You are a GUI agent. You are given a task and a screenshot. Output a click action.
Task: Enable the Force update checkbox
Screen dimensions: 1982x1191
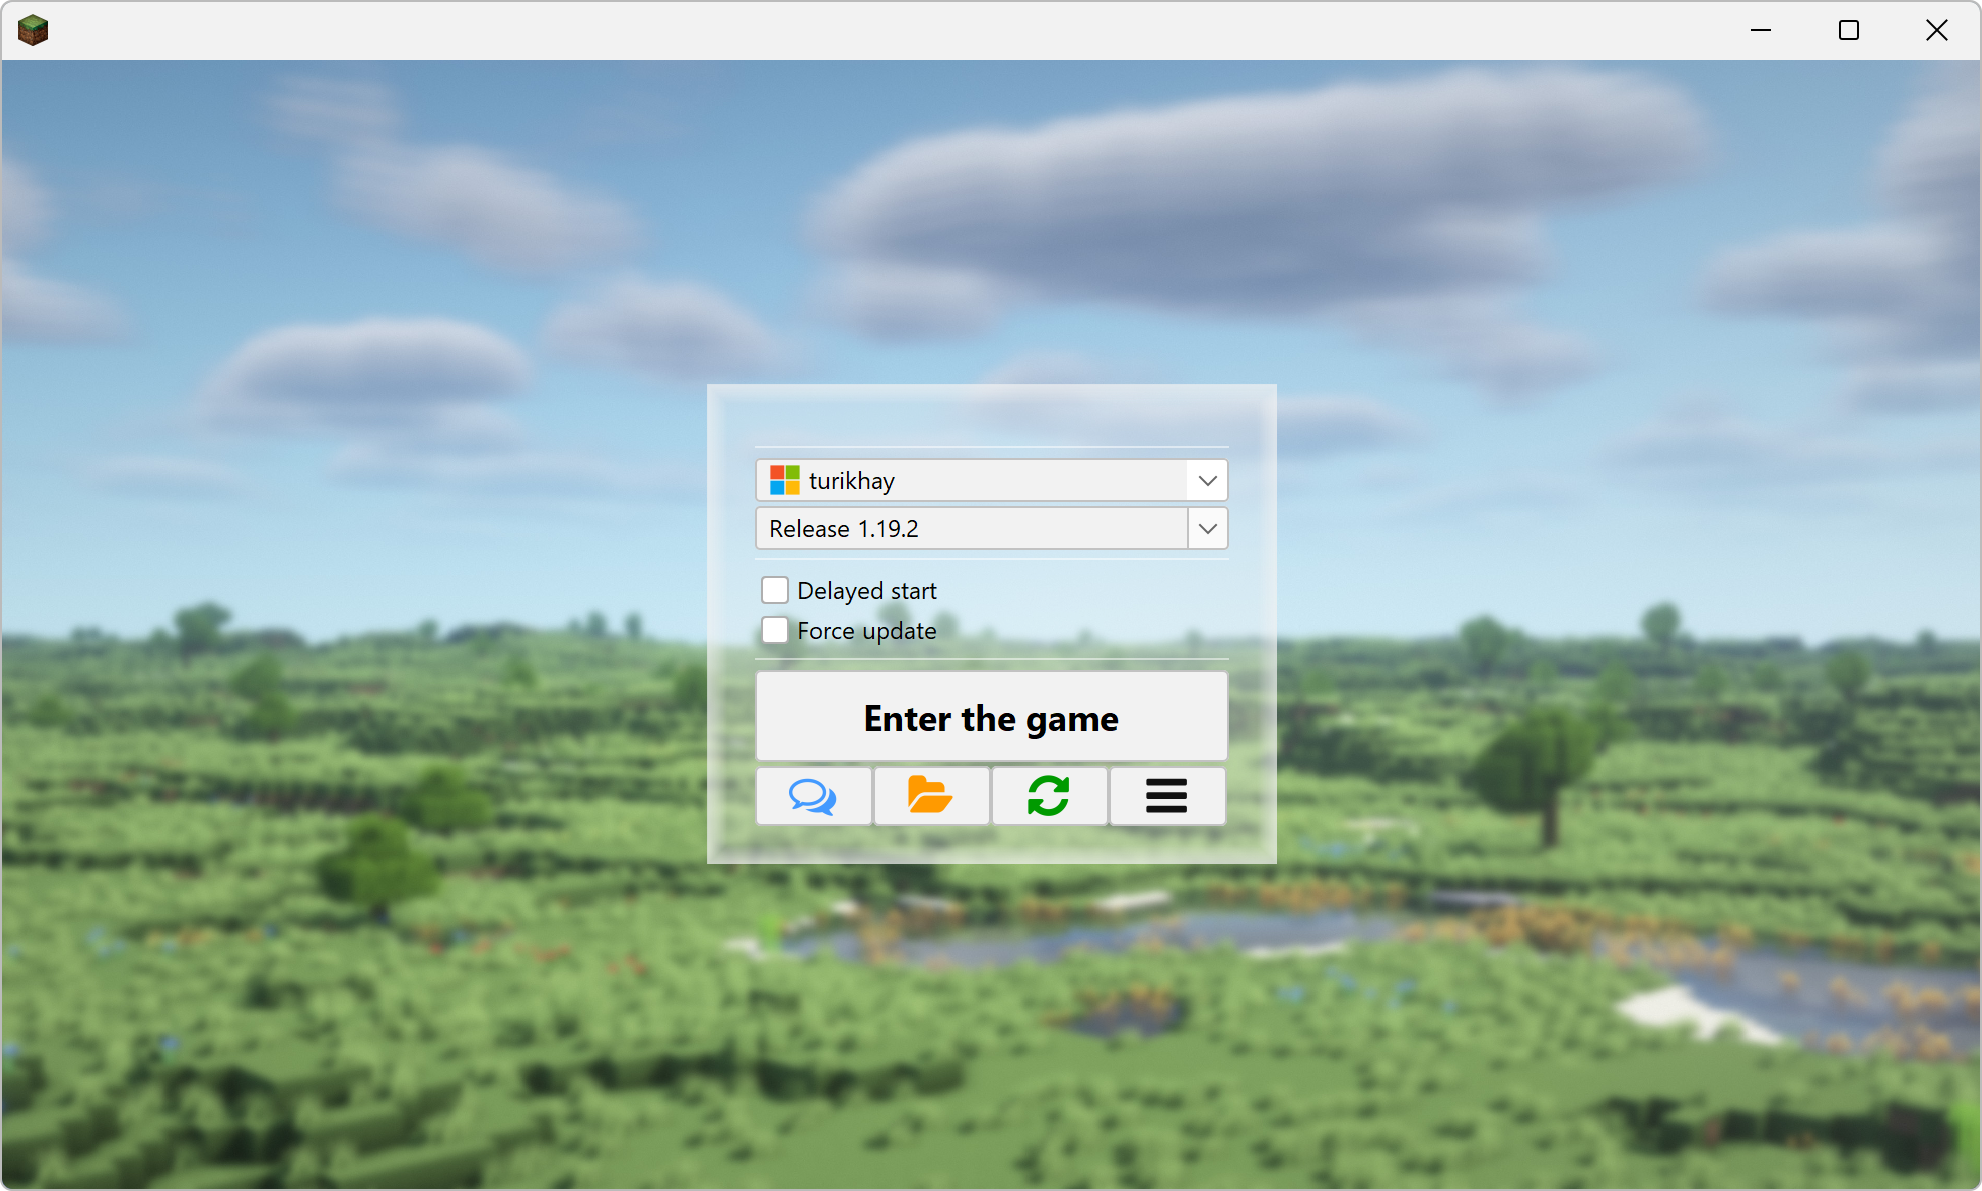coord(776,630)
